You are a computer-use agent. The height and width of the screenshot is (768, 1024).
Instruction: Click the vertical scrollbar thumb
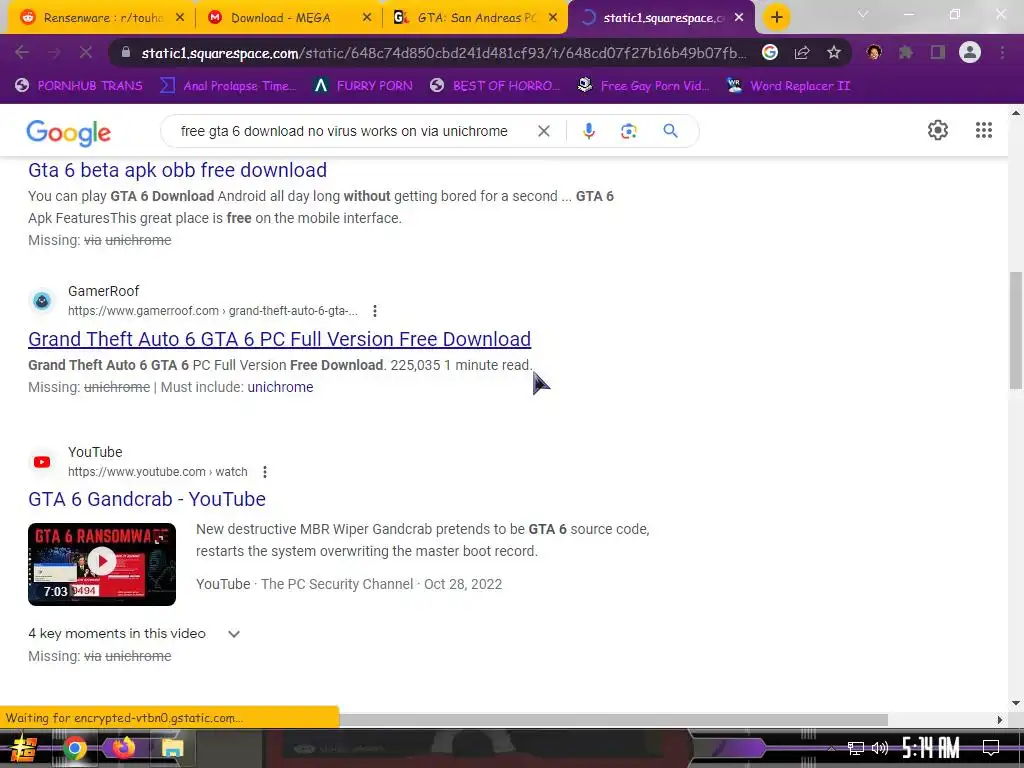pos(1016,331)
